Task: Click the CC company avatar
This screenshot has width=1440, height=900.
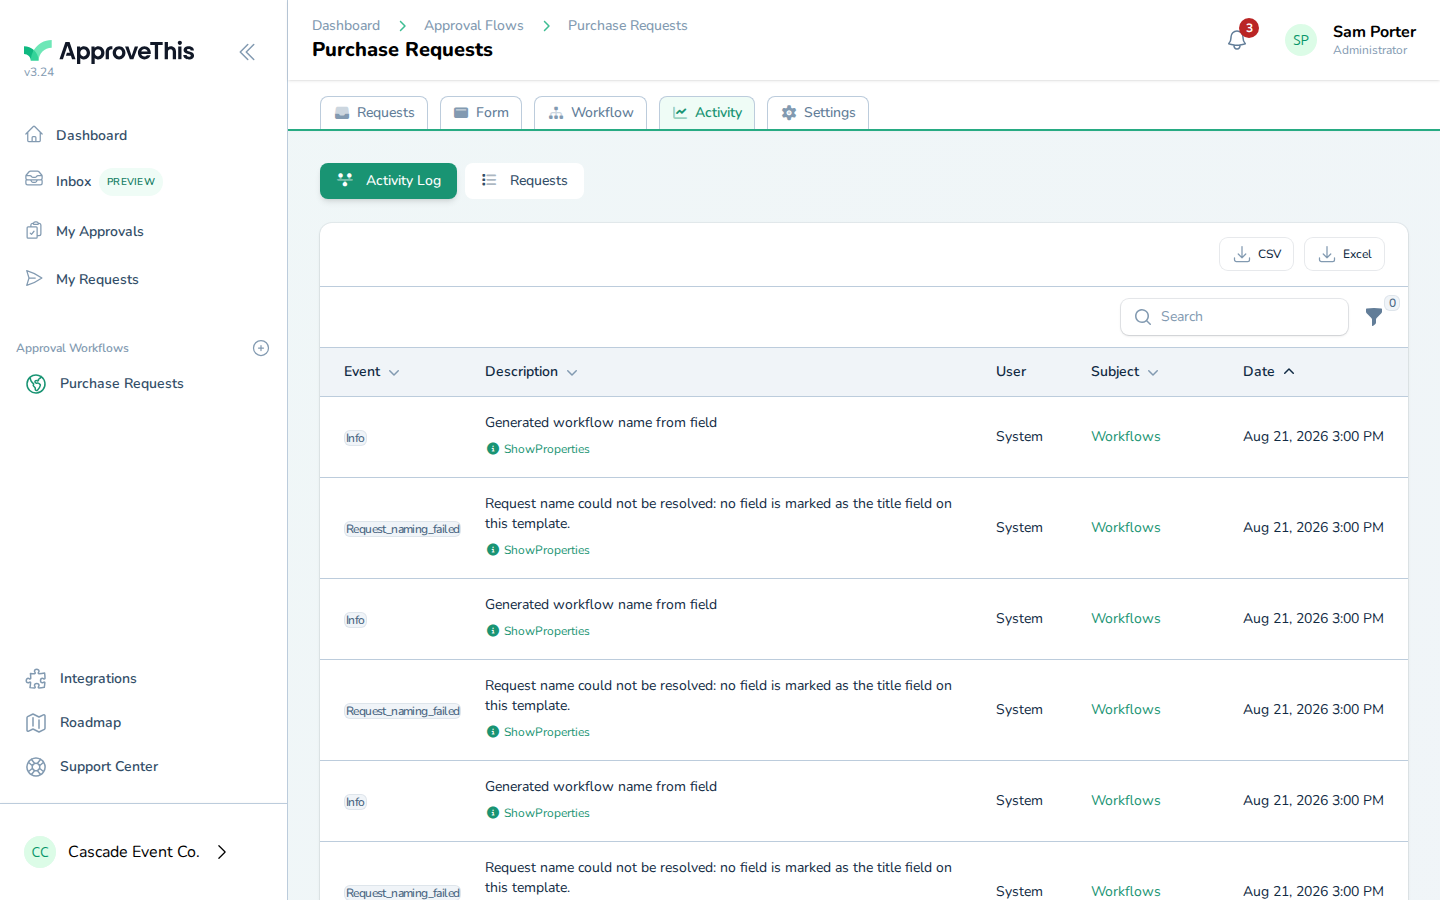Action: click(40, 852)
